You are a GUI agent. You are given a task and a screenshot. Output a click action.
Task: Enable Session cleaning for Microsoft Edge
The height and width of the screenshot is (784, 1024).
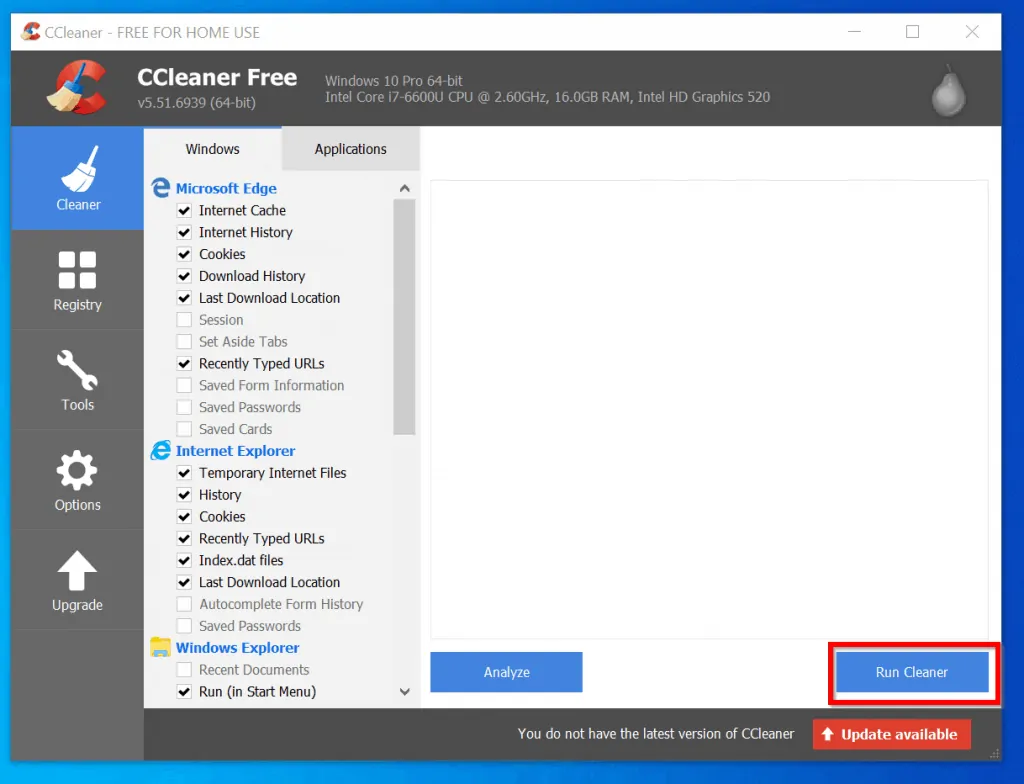tap(184, 319)
